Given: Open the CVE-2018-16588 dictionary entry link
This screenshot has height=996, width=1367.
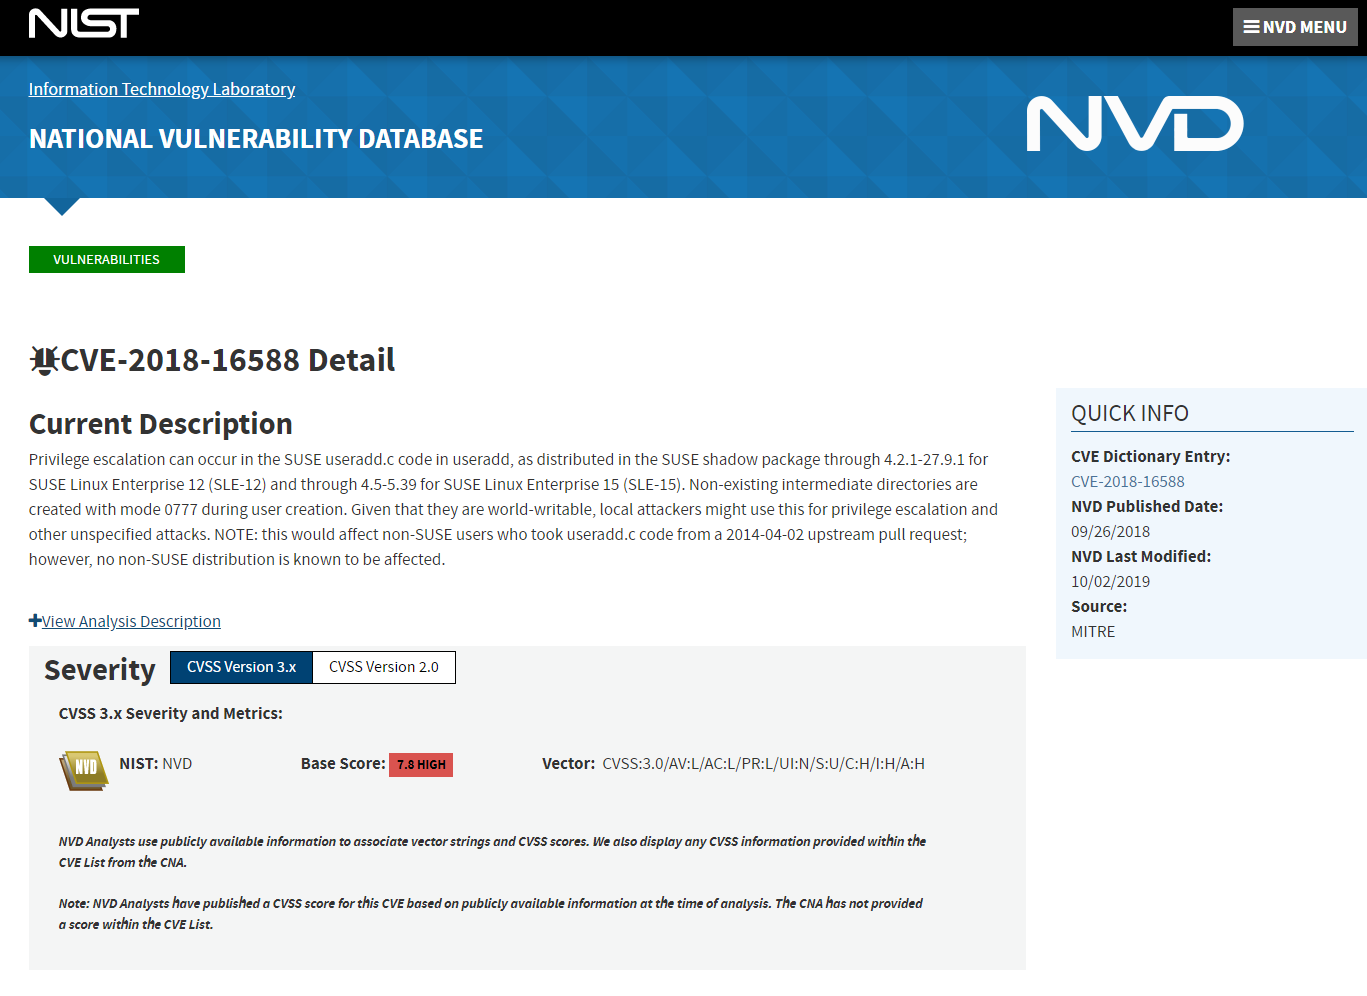Looking at the screenshot, I should [x=1128, y=481].
